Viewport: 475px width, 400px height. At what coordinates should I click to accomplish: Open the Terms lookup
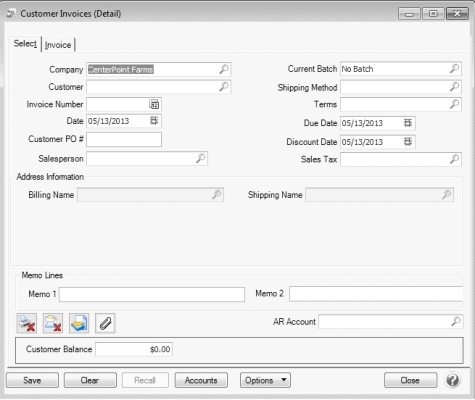tap(454, 104)
